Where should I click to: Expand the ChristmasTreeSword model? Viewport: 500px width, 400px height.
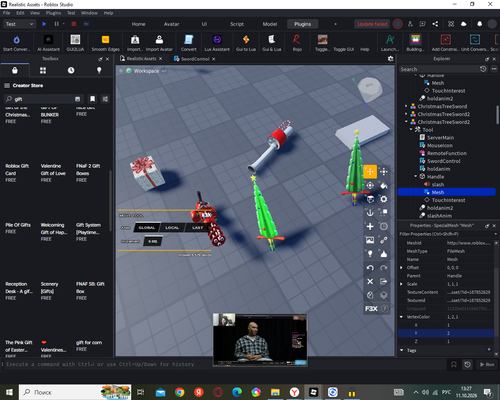coord(406,106)
